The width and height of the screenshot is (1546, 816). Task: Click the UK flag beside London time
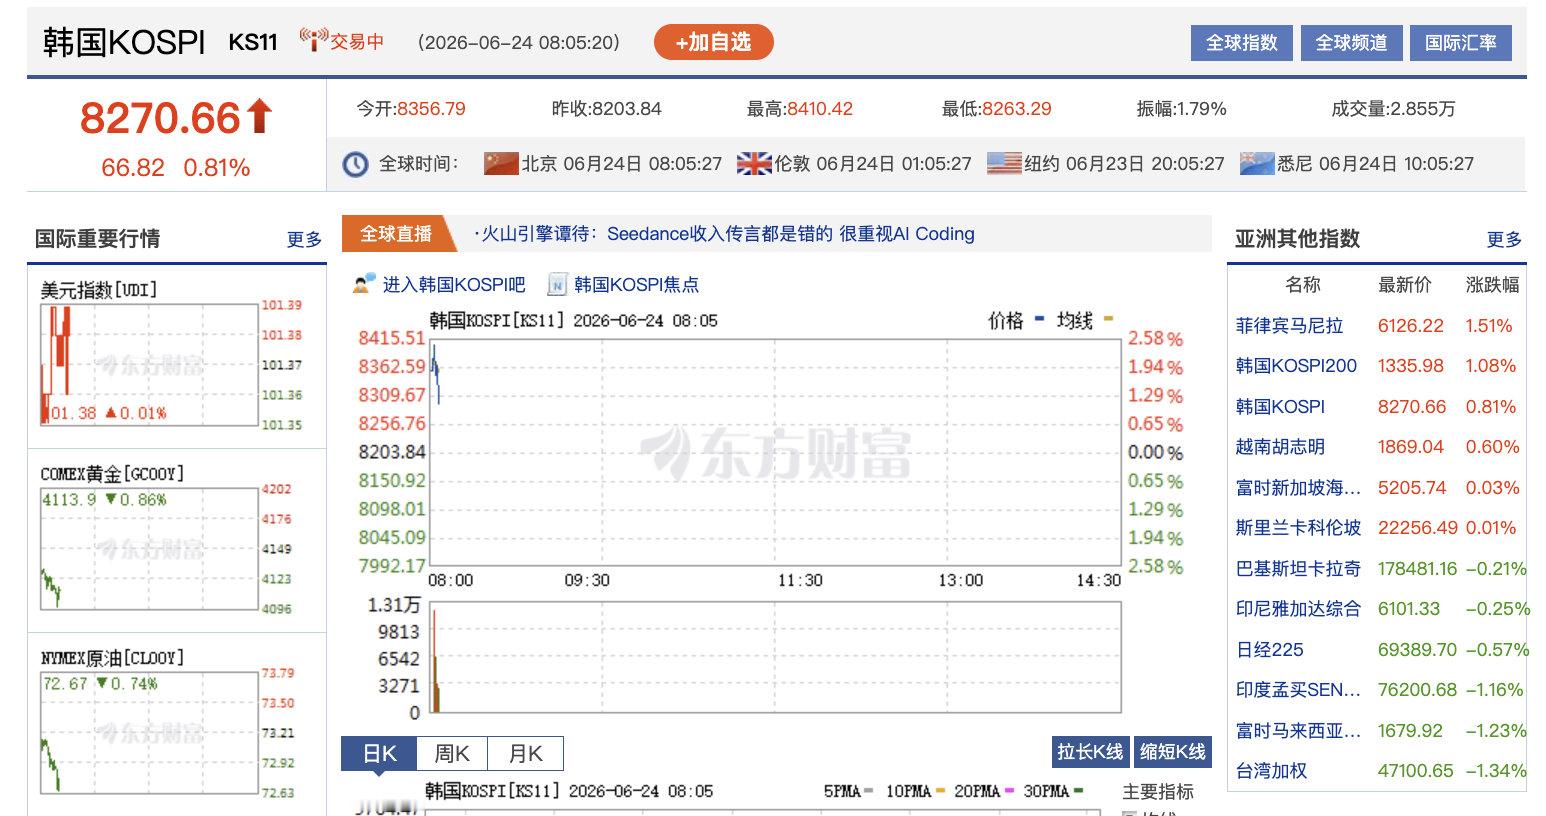click(754, 163)
